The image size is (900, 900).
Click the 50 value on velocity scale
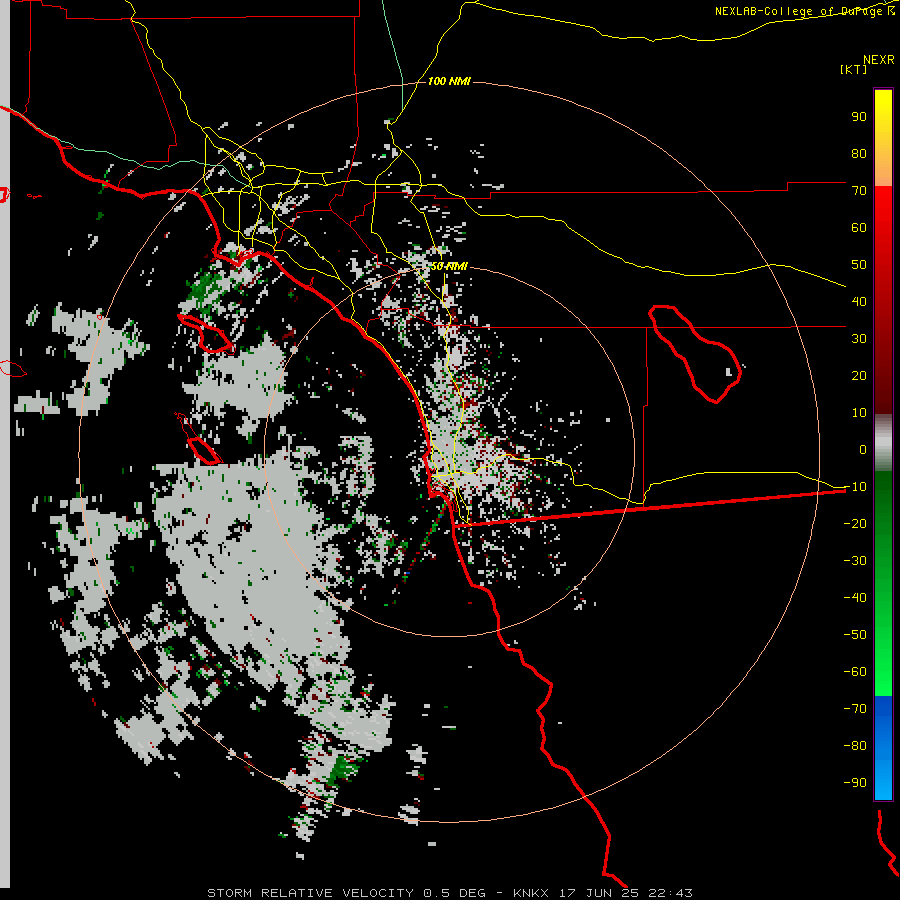tap(859, 265)
